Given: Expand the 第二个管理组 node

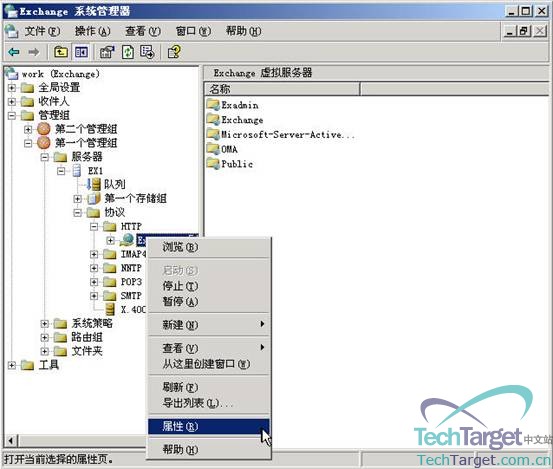Looking at the screenshot, I should 28,129.
